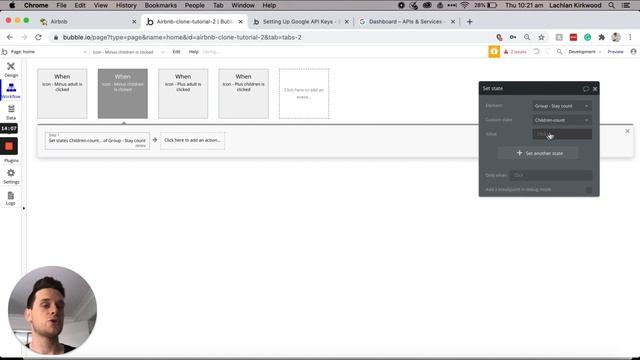The height and width of the screenshot is (360, 640).
Task: Open the People menu in menu bar
Action: [194, 5]
